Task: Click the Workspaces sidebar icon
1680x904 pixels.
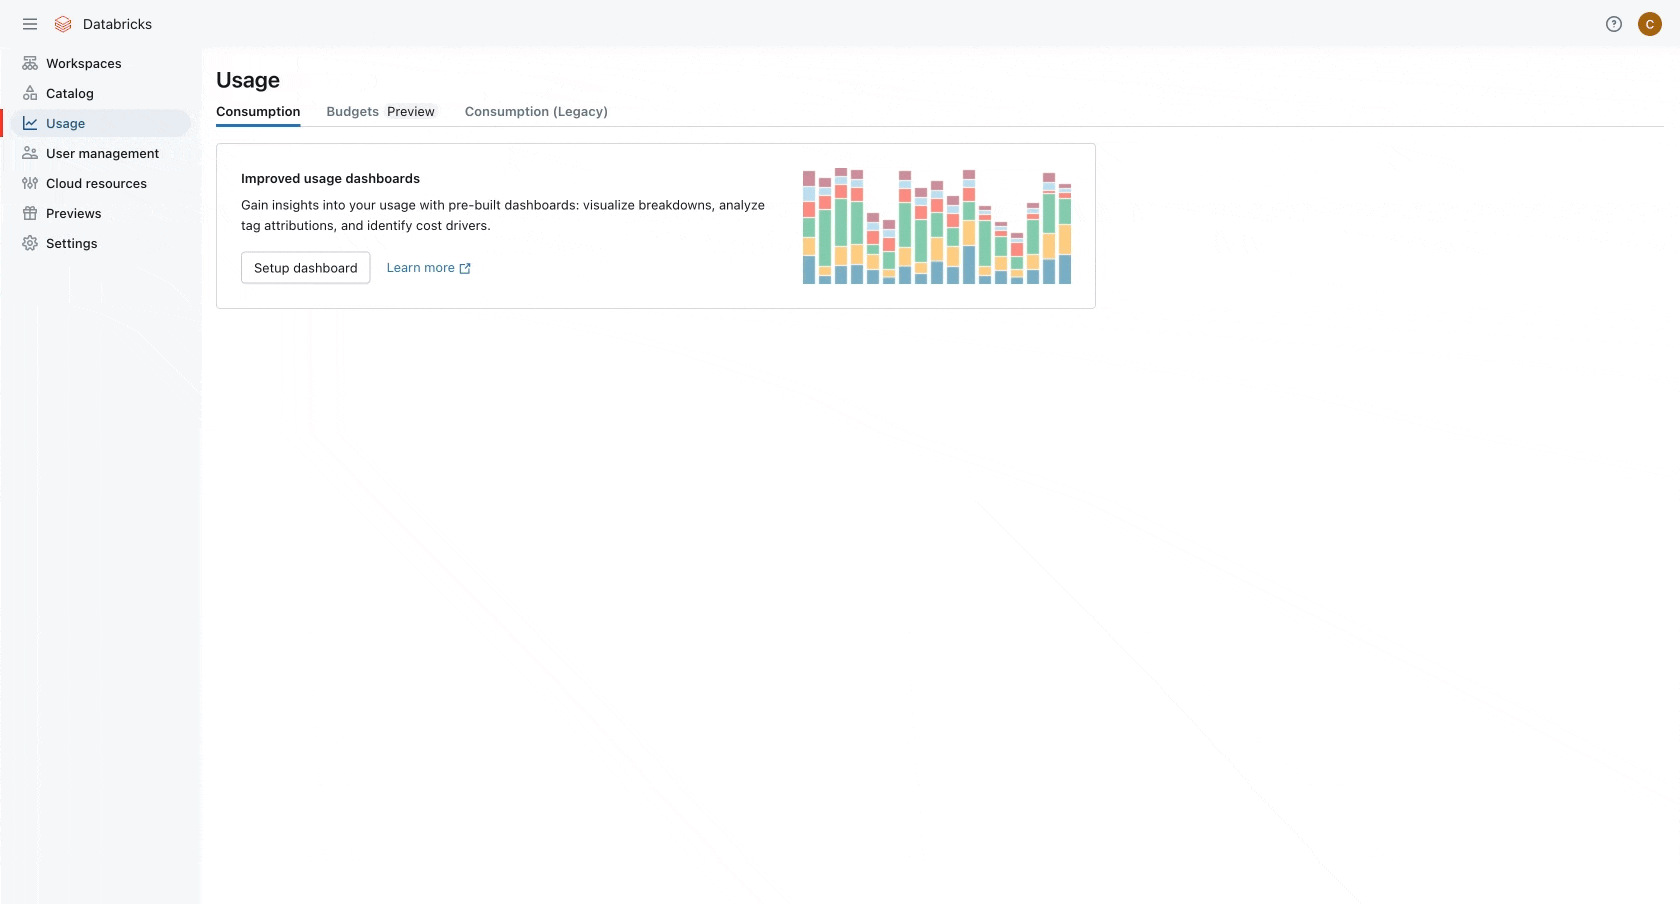Action: pyautogui.click(x=30, y=63)
